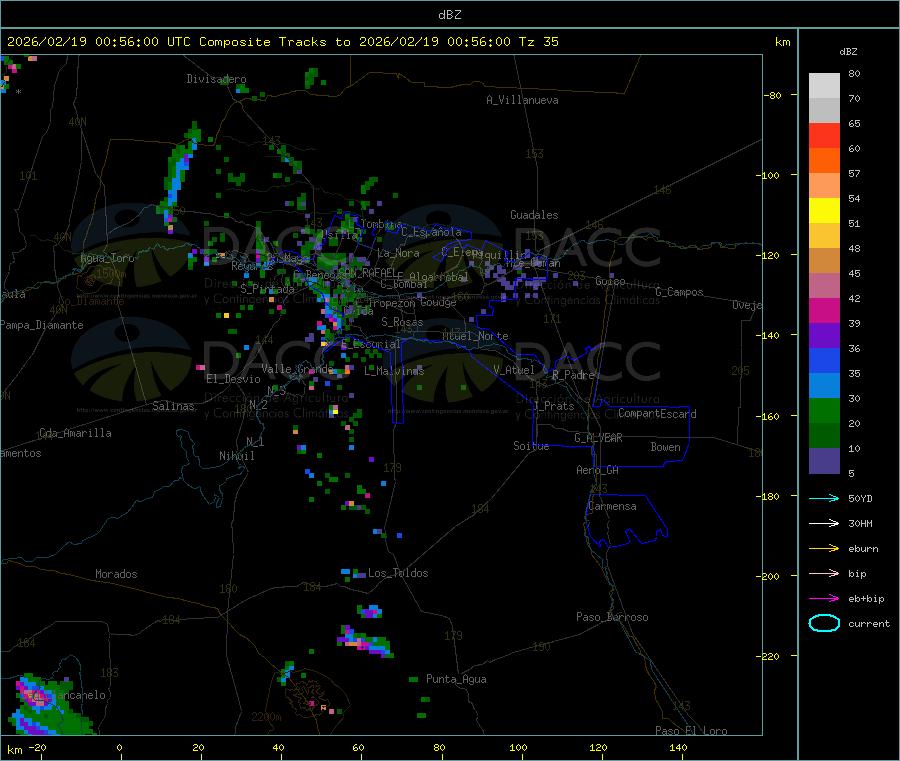Image resolution: width=900 pixels, height=761 pixels.
Task: Click the El_Desvio location label
Action: (x=233, y=379)
